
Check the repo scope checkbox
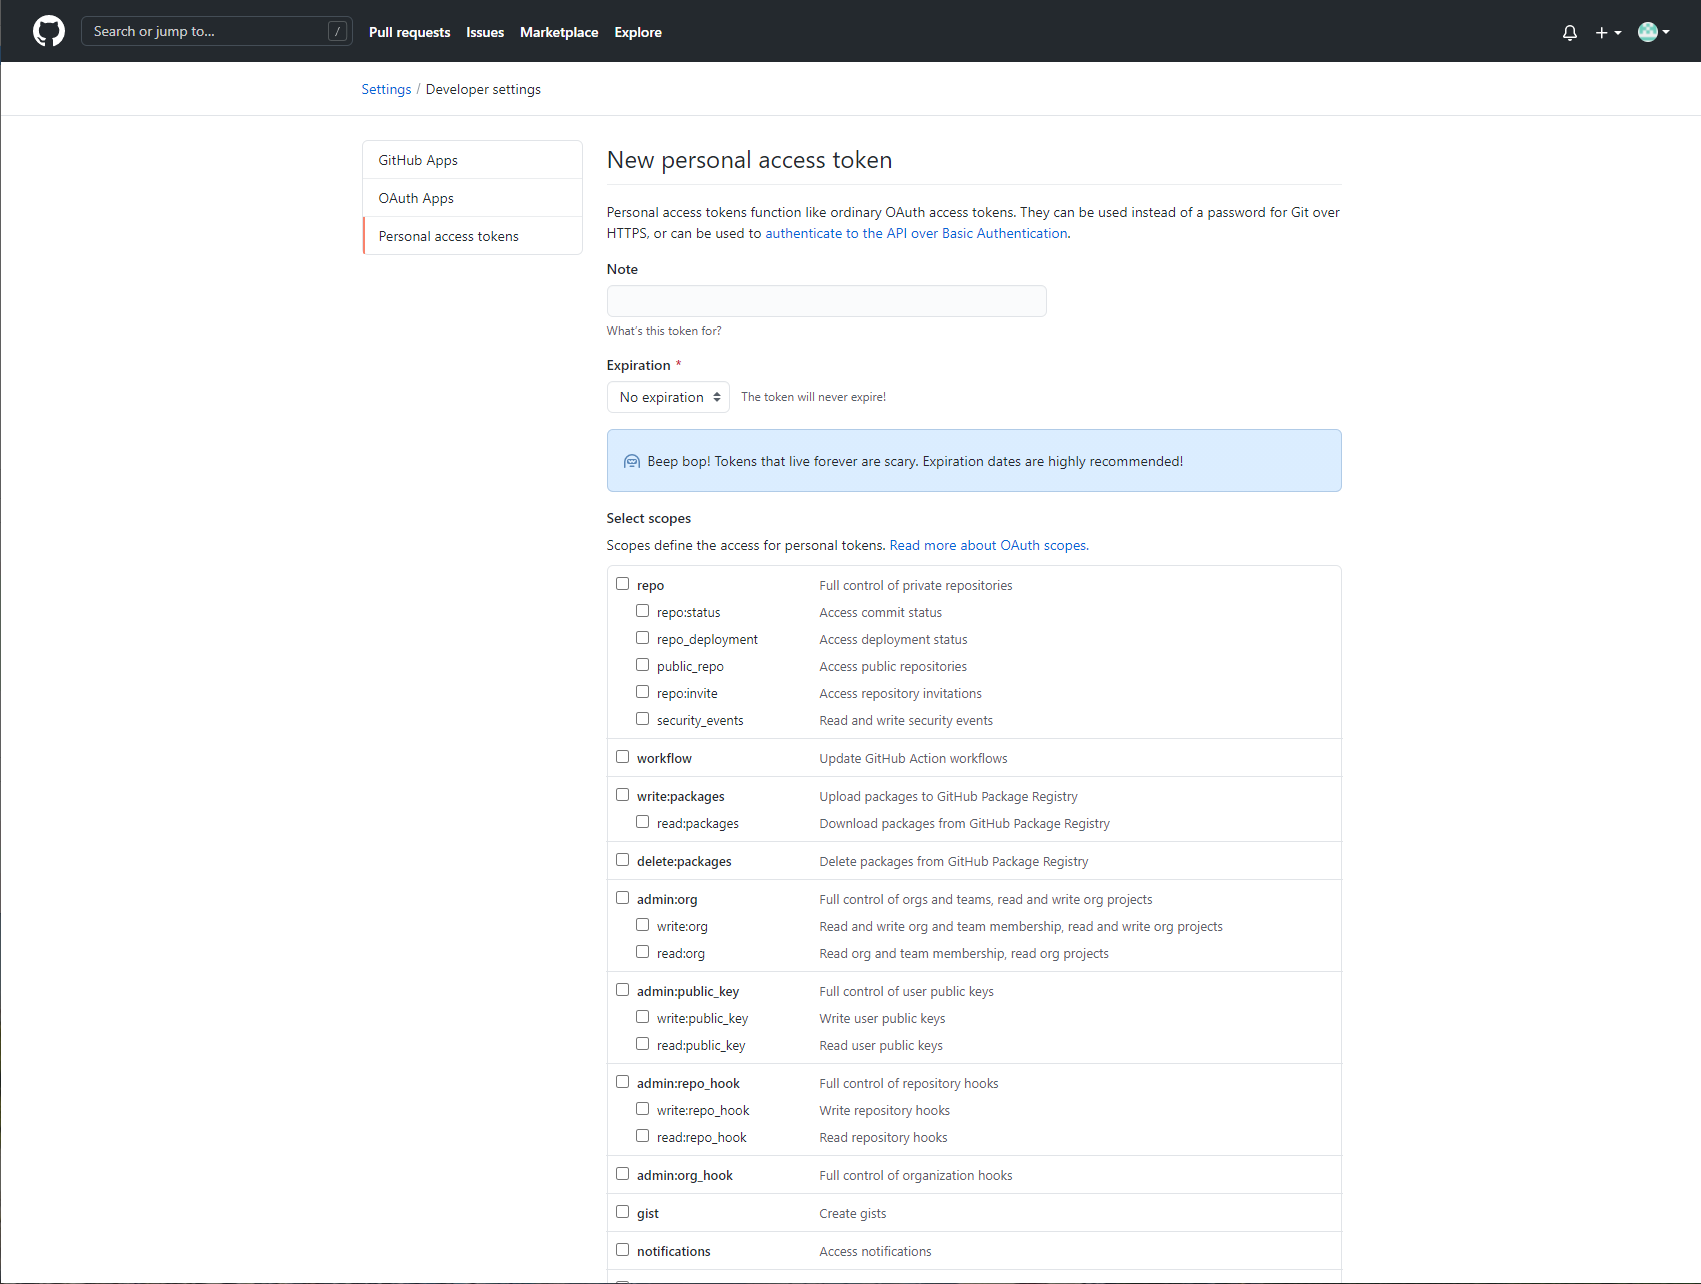pyautogui.click(x=623, y=584)
